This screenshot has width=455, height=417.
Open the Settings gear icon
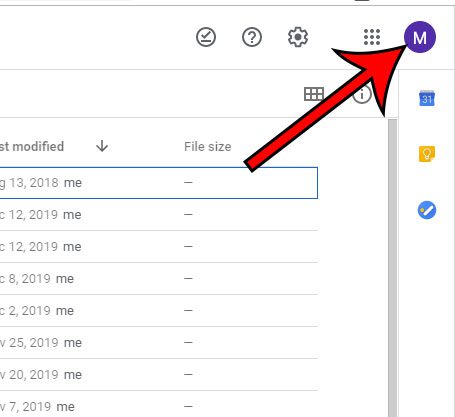coord(298,37)
